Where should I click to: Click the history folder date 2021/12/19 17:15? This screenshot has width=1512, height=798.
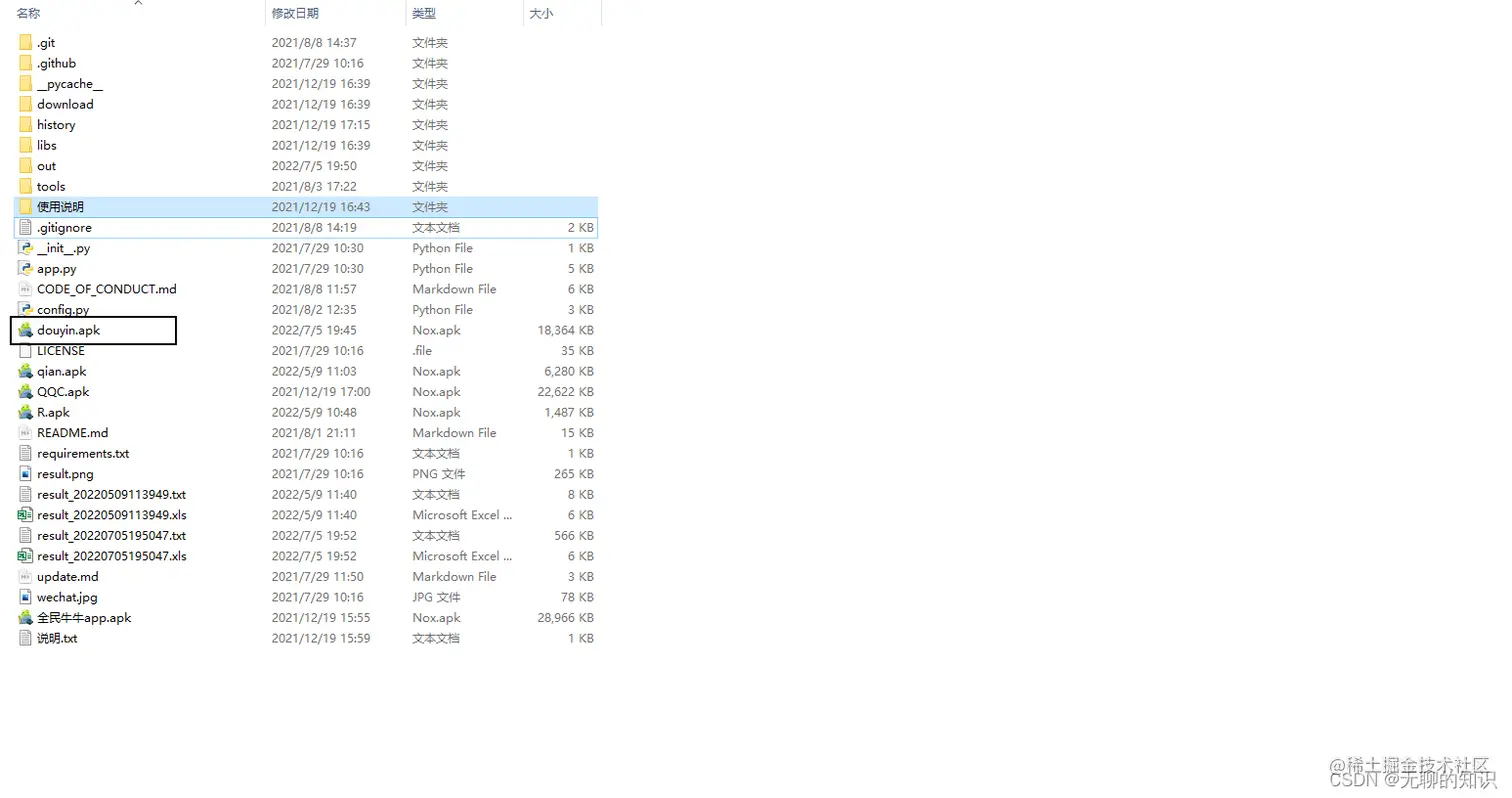(x=321, y=125)
